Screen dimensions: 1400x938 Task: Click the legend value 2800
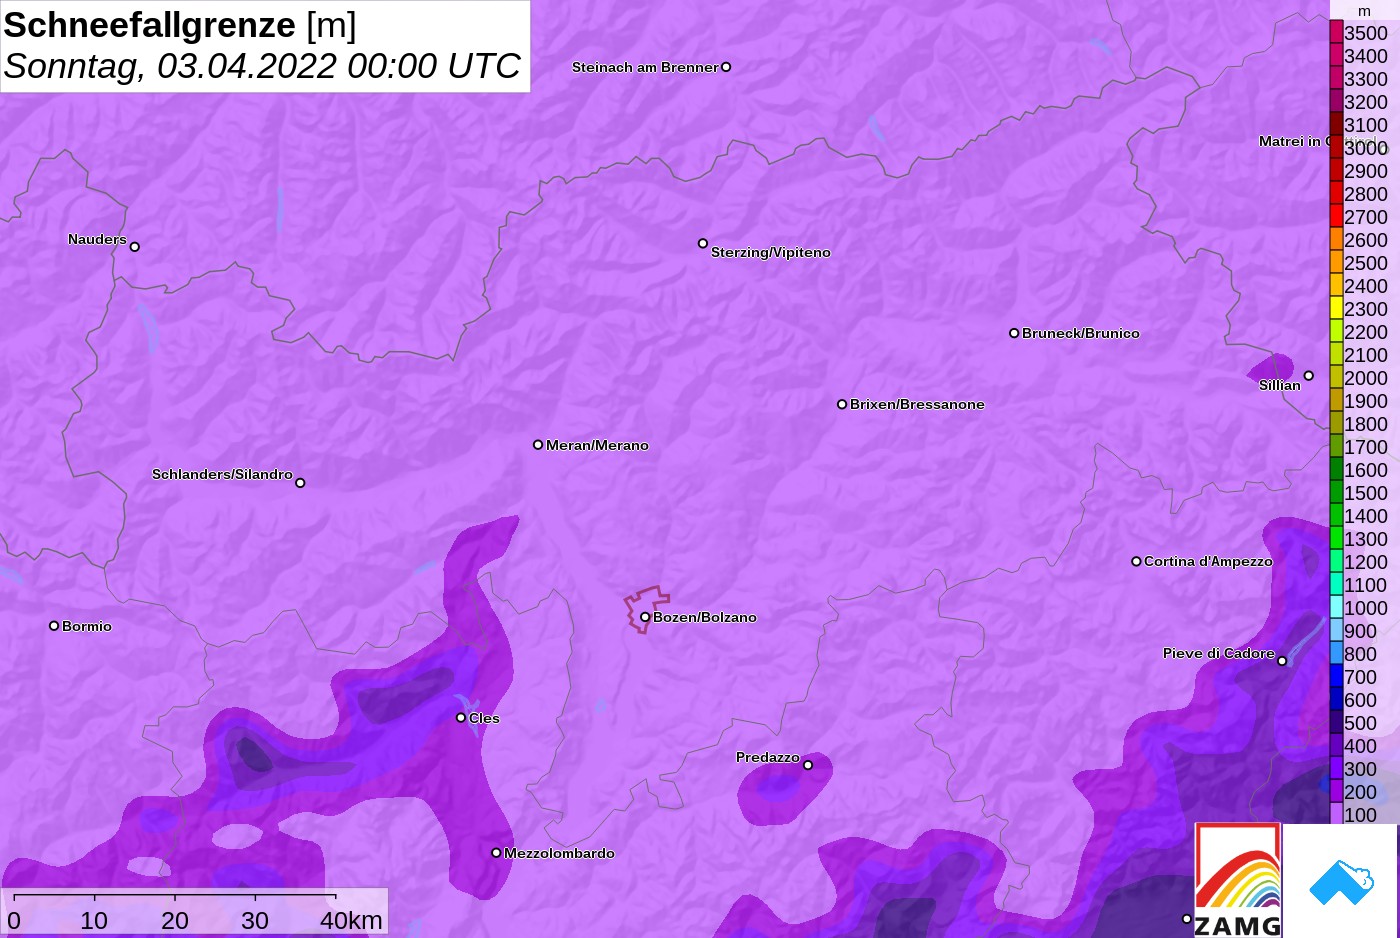(x=1366, y=194)
